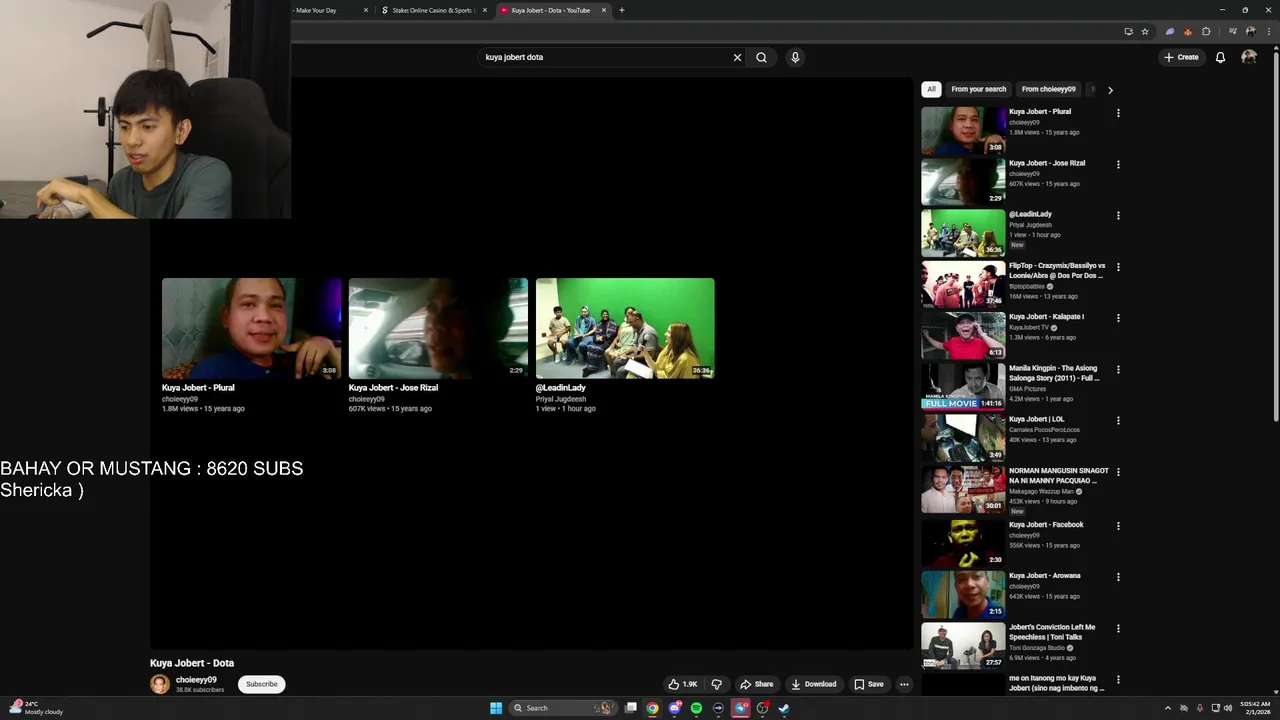The image size is (1280, 720).
Task: Open YouTube notifications bell
Action: (x=1220, y=57)
